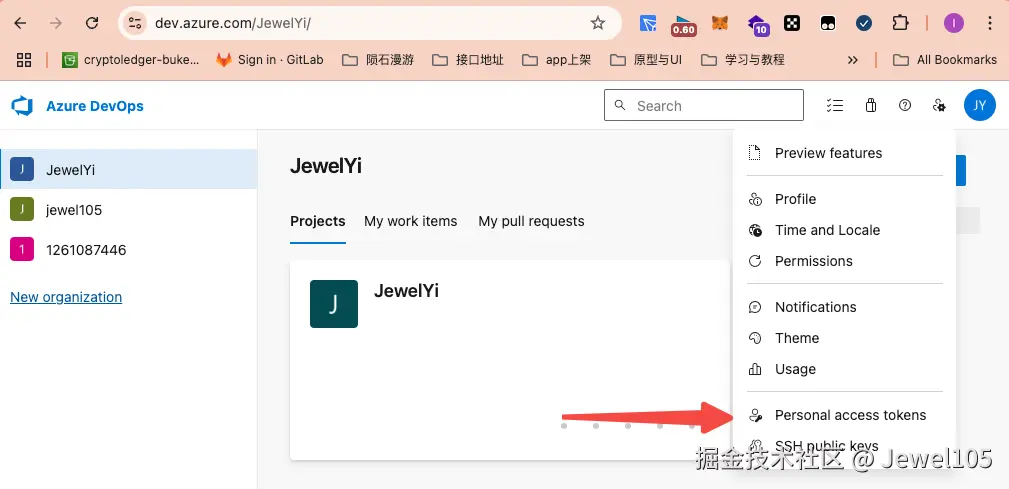Bookmark this page with the star icon

click(598, 24)
